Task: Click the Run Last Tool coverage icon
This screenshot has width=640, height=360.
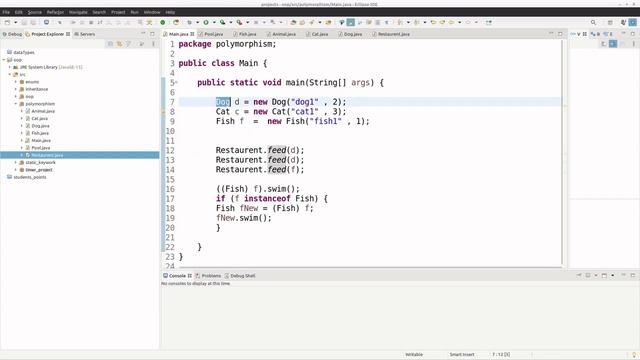Action: pos(222,22)
